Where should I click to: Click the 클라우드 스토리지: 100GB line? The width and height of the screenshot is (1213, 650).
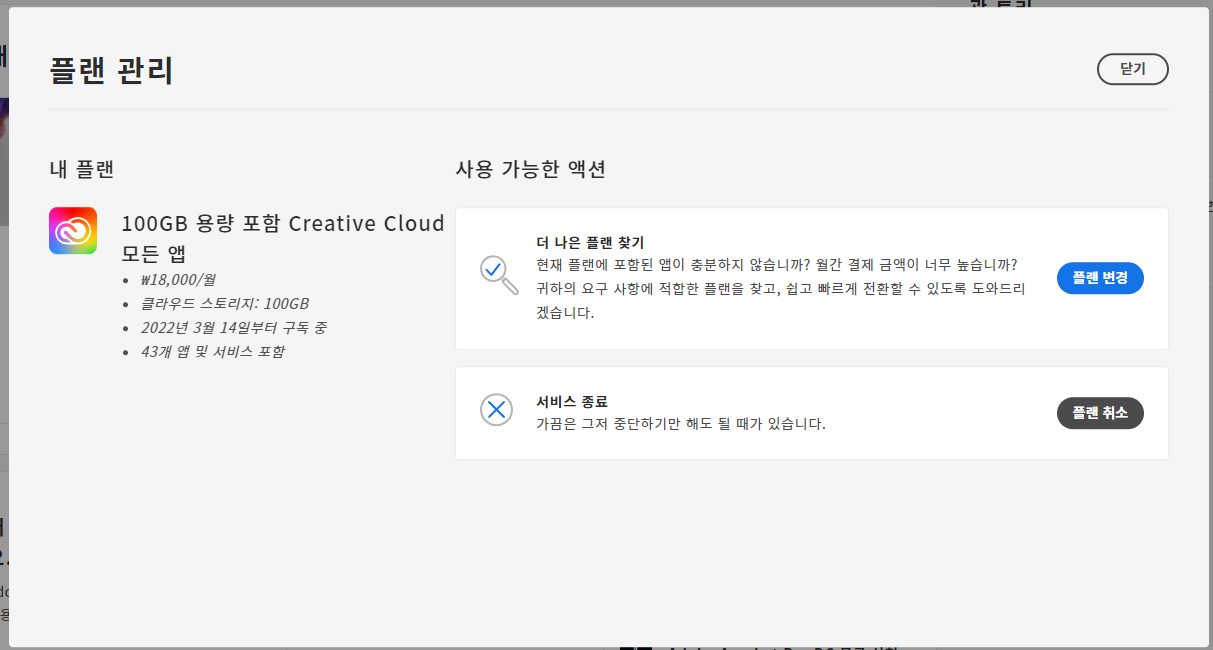click(224, 303)
